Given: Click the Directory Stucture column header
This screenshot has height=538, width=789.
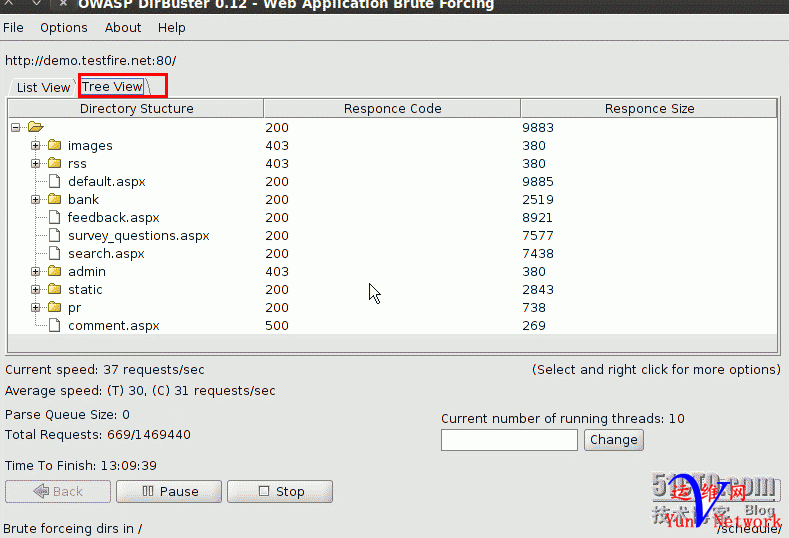Looking at the screenshot, I should tap(136, 109).
